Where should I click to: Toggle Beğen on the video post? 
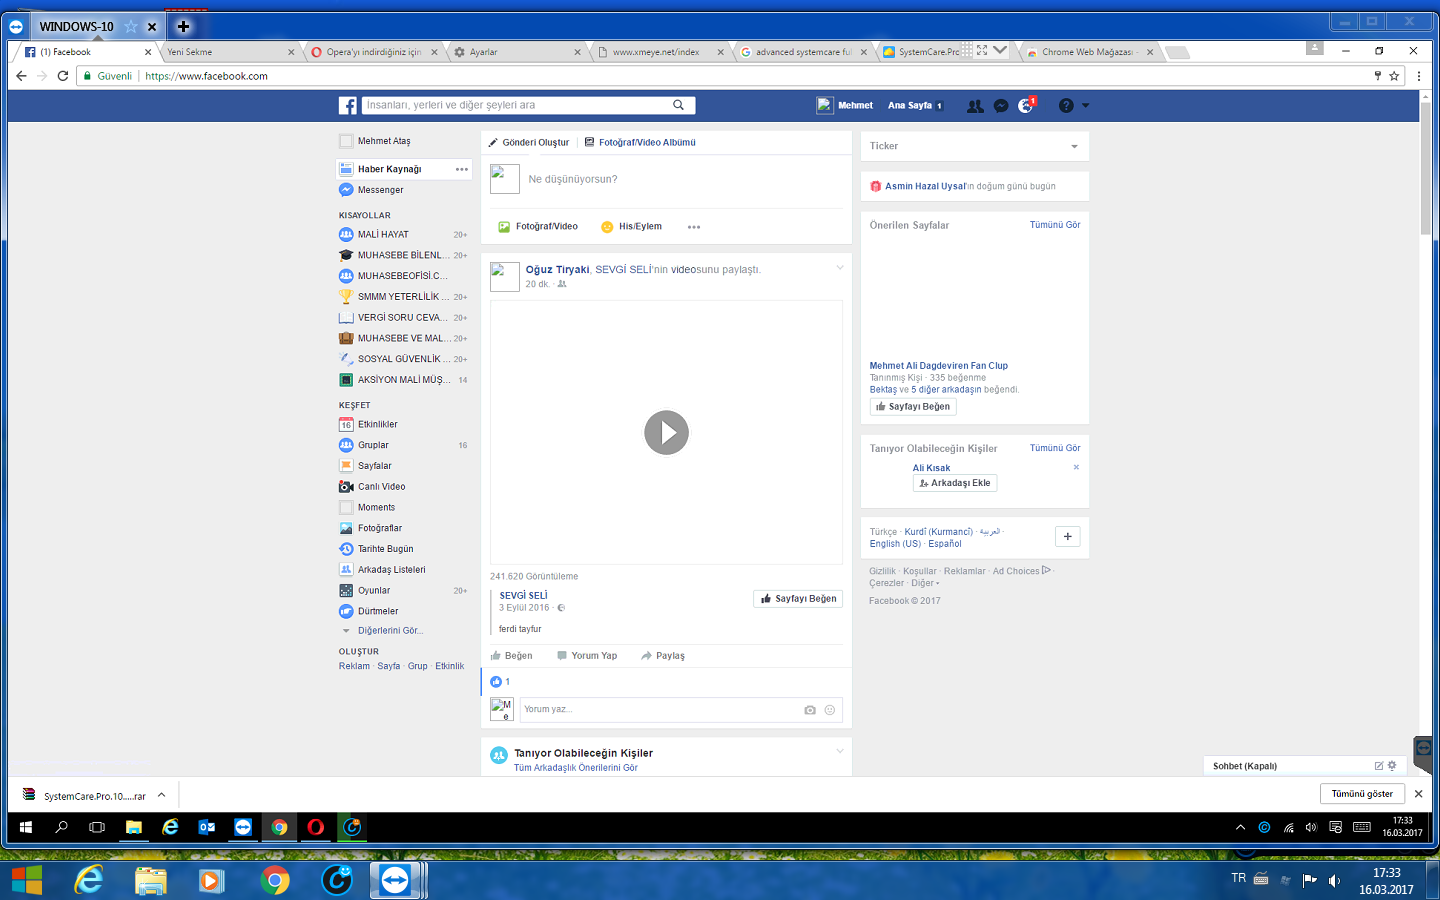click(511, 656)
